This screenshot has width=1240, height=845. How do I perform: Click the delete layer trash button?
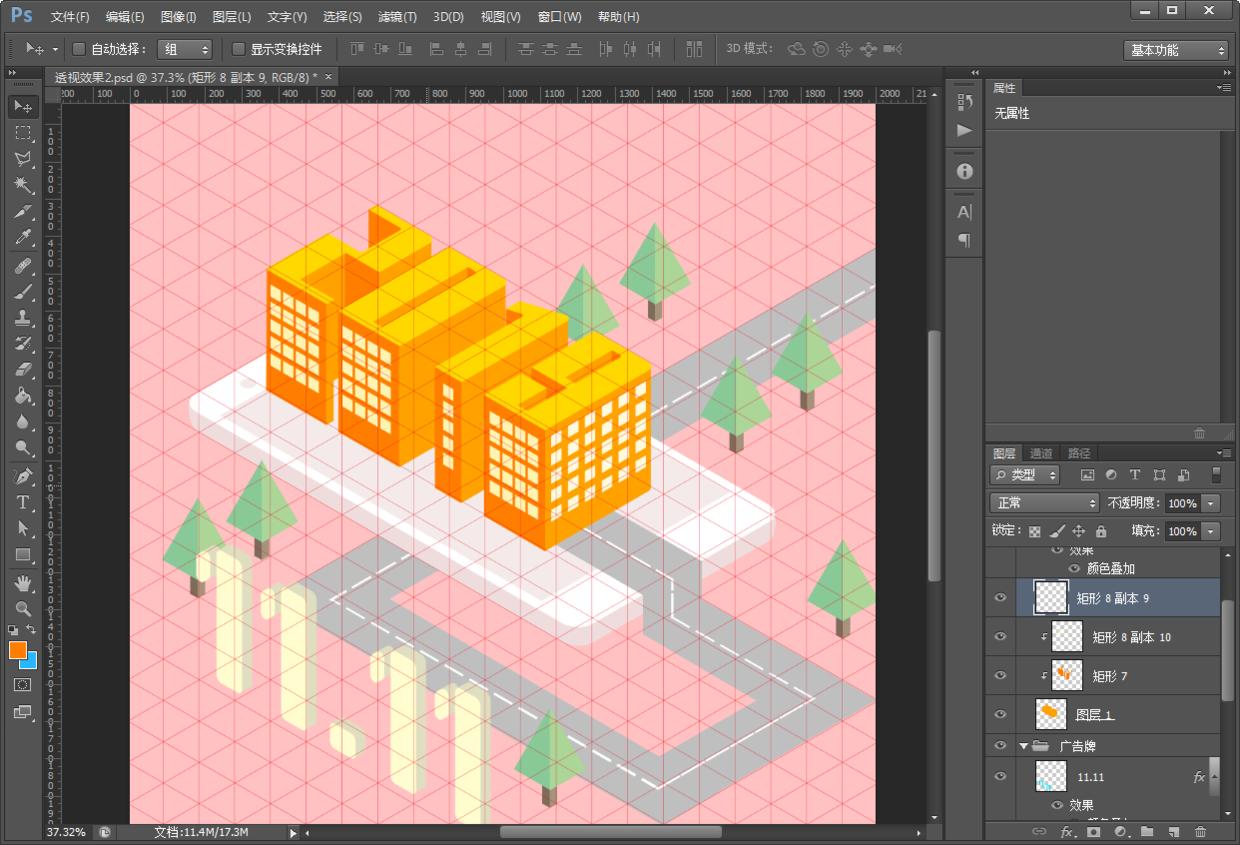click(x=1200, y=831)
